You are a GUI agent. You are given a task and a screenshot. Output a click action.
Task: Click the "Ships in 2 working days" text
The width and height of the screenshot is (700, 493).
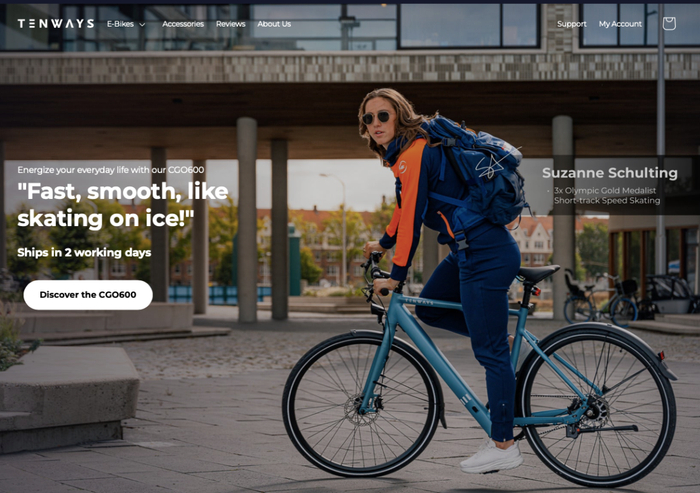pyautogui.click(x=84, y=253)
